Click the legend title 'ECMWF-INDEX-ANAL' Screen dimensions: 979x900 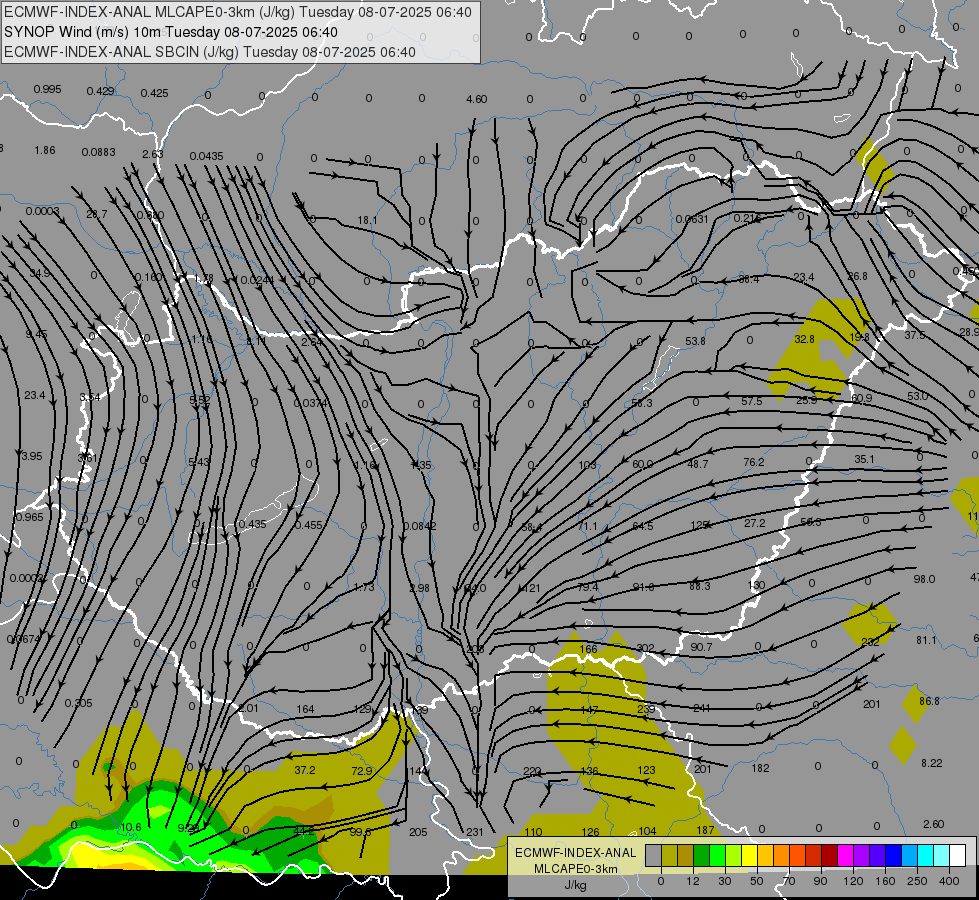click(x=576, y=853)
